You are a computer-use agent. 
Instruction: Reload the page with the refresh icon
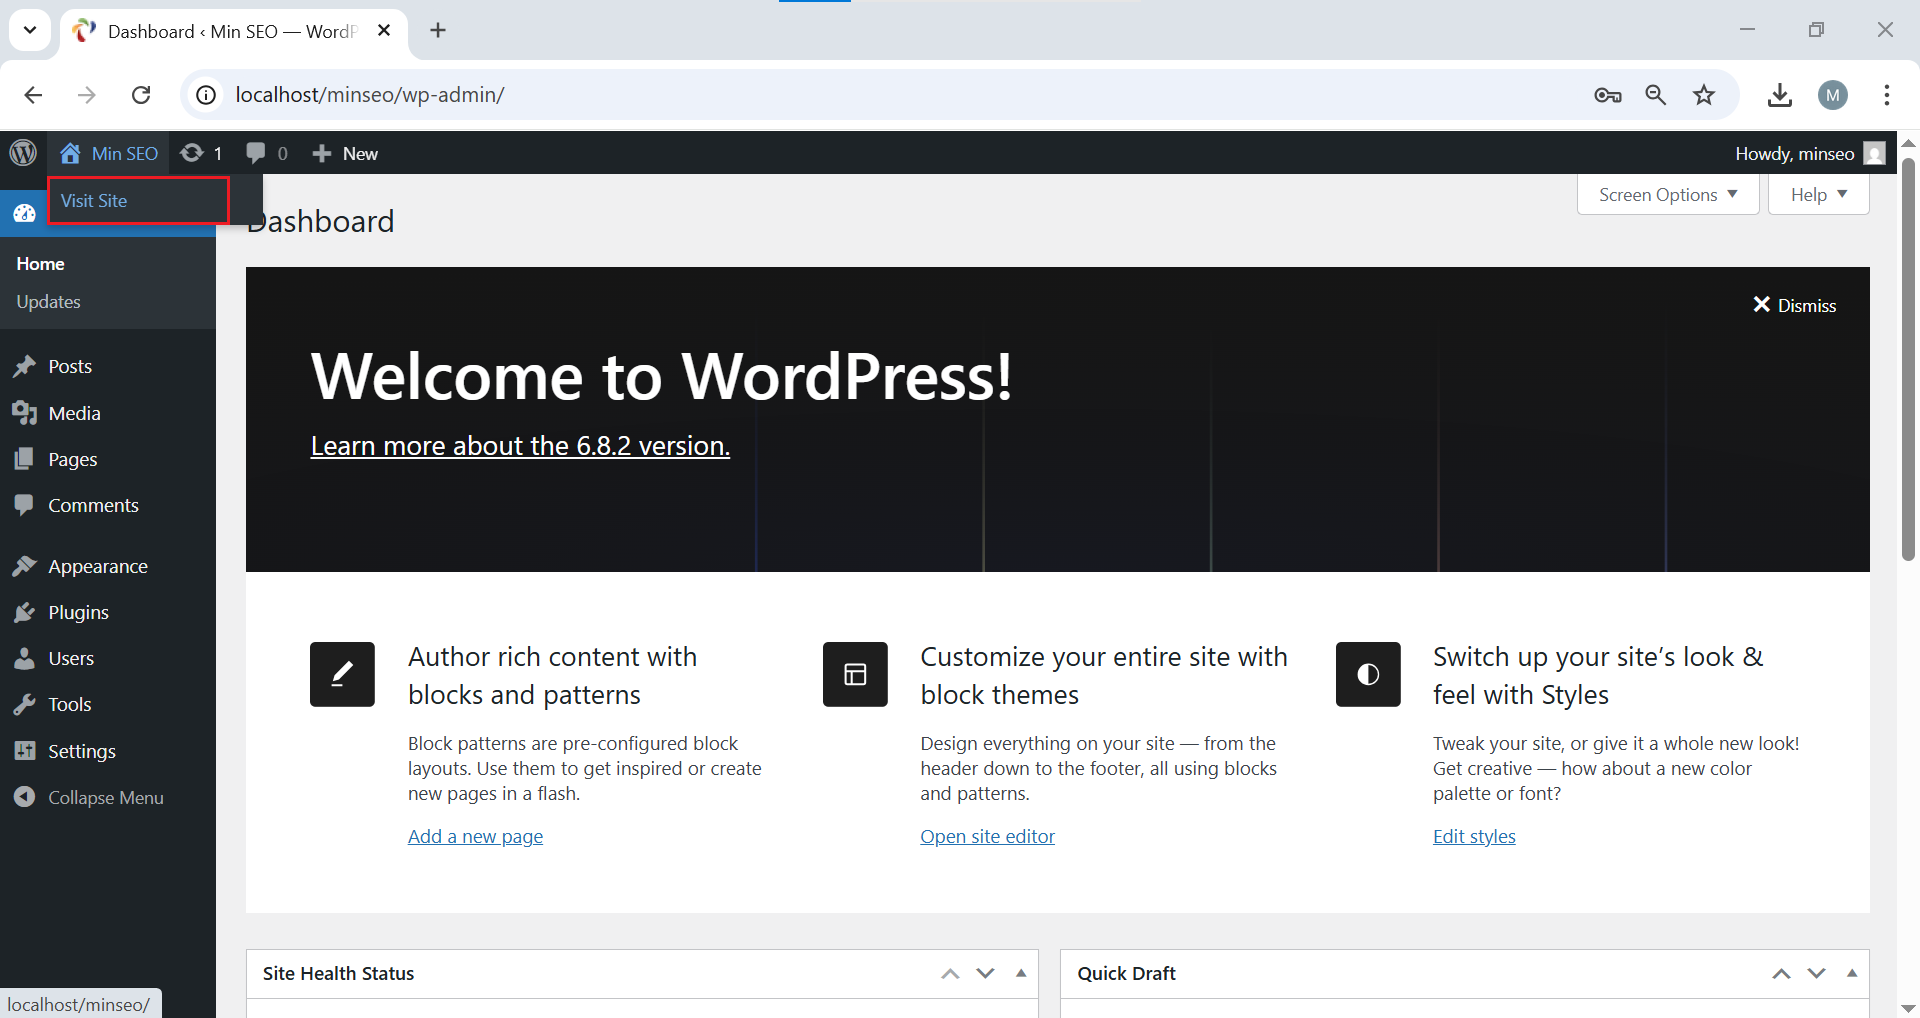pos(141,95)
